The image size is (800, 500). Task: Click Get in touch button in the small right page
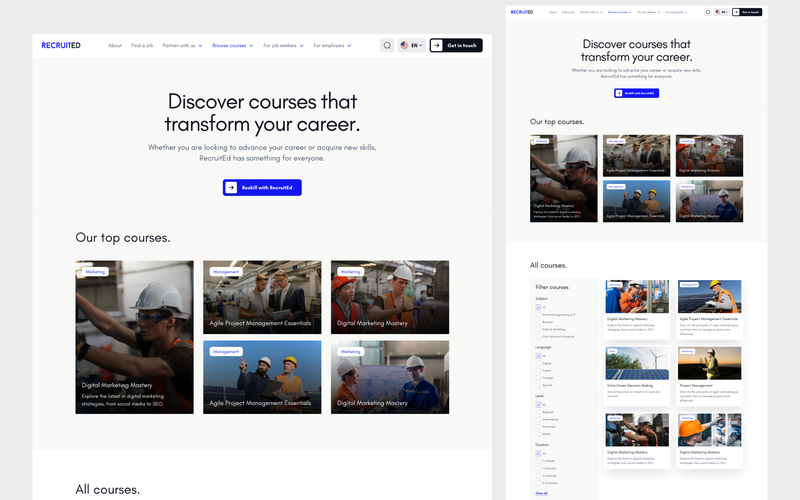click(747, 12)
